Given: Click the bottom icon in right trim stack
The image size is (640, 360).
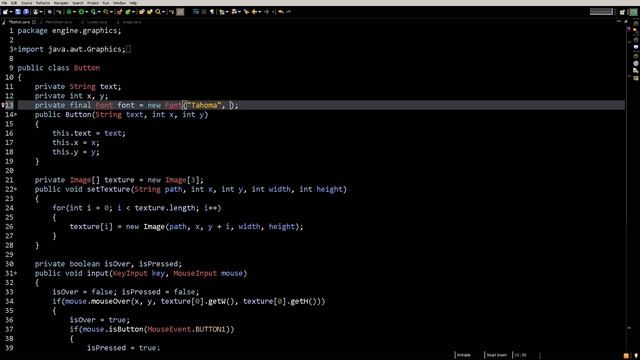Looking at the screenshot, I should 636,78.
